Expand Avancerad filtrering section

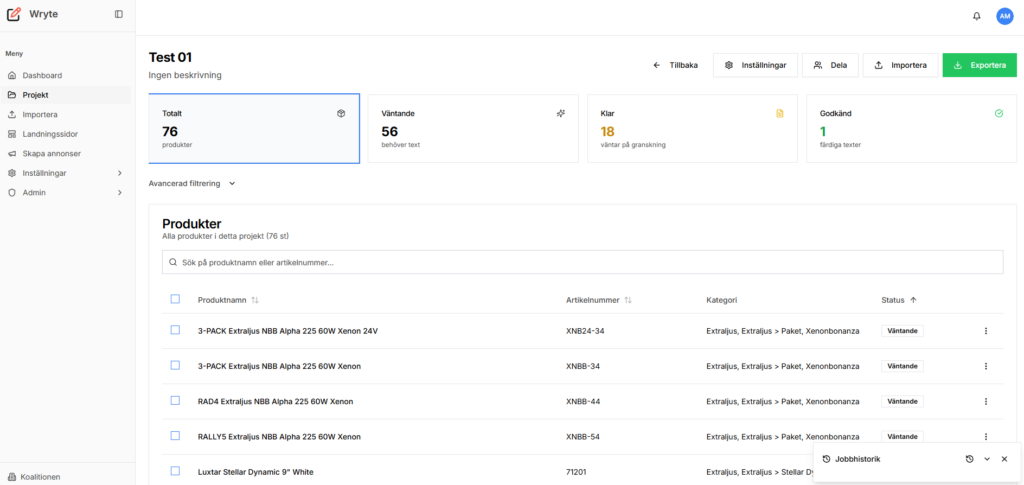tap(192, 184)
